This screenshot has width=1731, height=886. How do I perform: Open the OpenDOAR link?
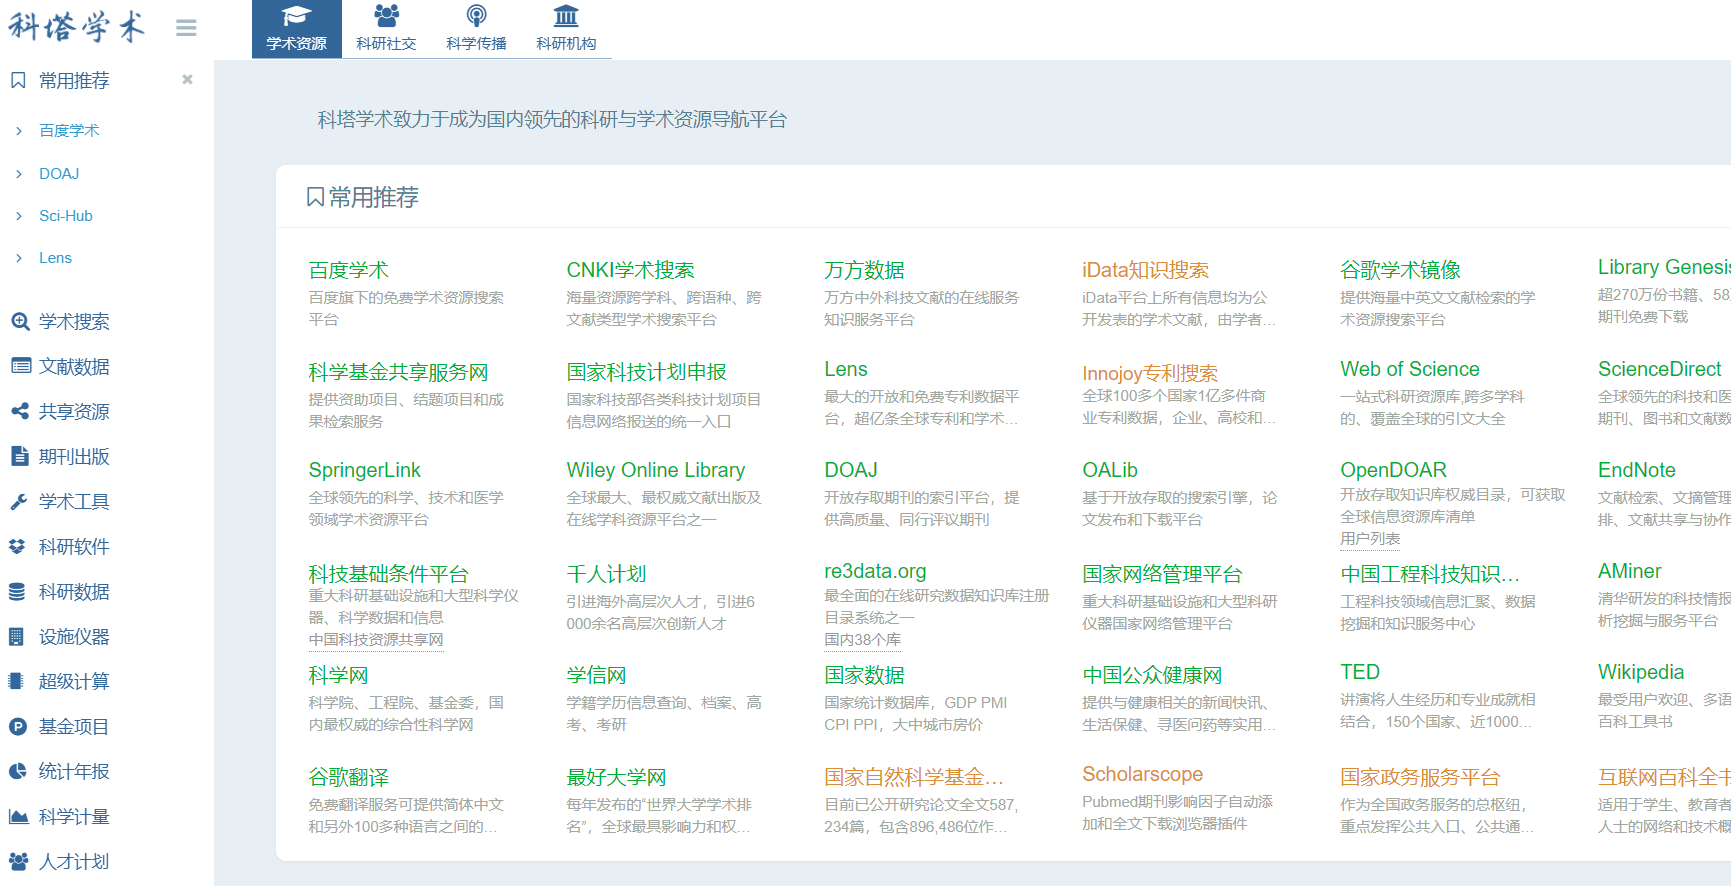(1393, 470)
